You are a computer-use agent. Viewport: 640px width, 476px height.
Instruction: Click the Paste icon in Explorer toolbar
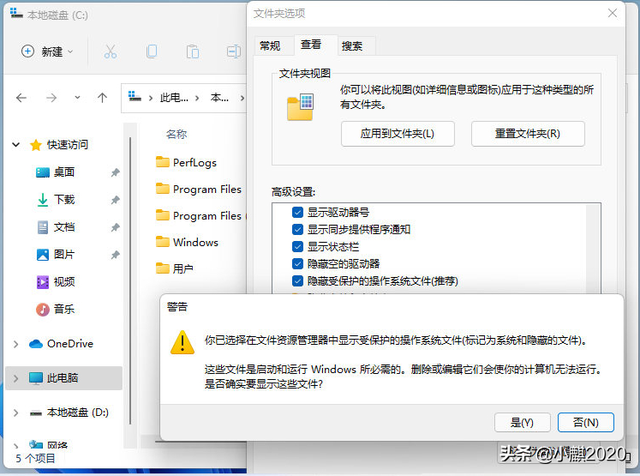pyautogui.click(x=192, y=51)
